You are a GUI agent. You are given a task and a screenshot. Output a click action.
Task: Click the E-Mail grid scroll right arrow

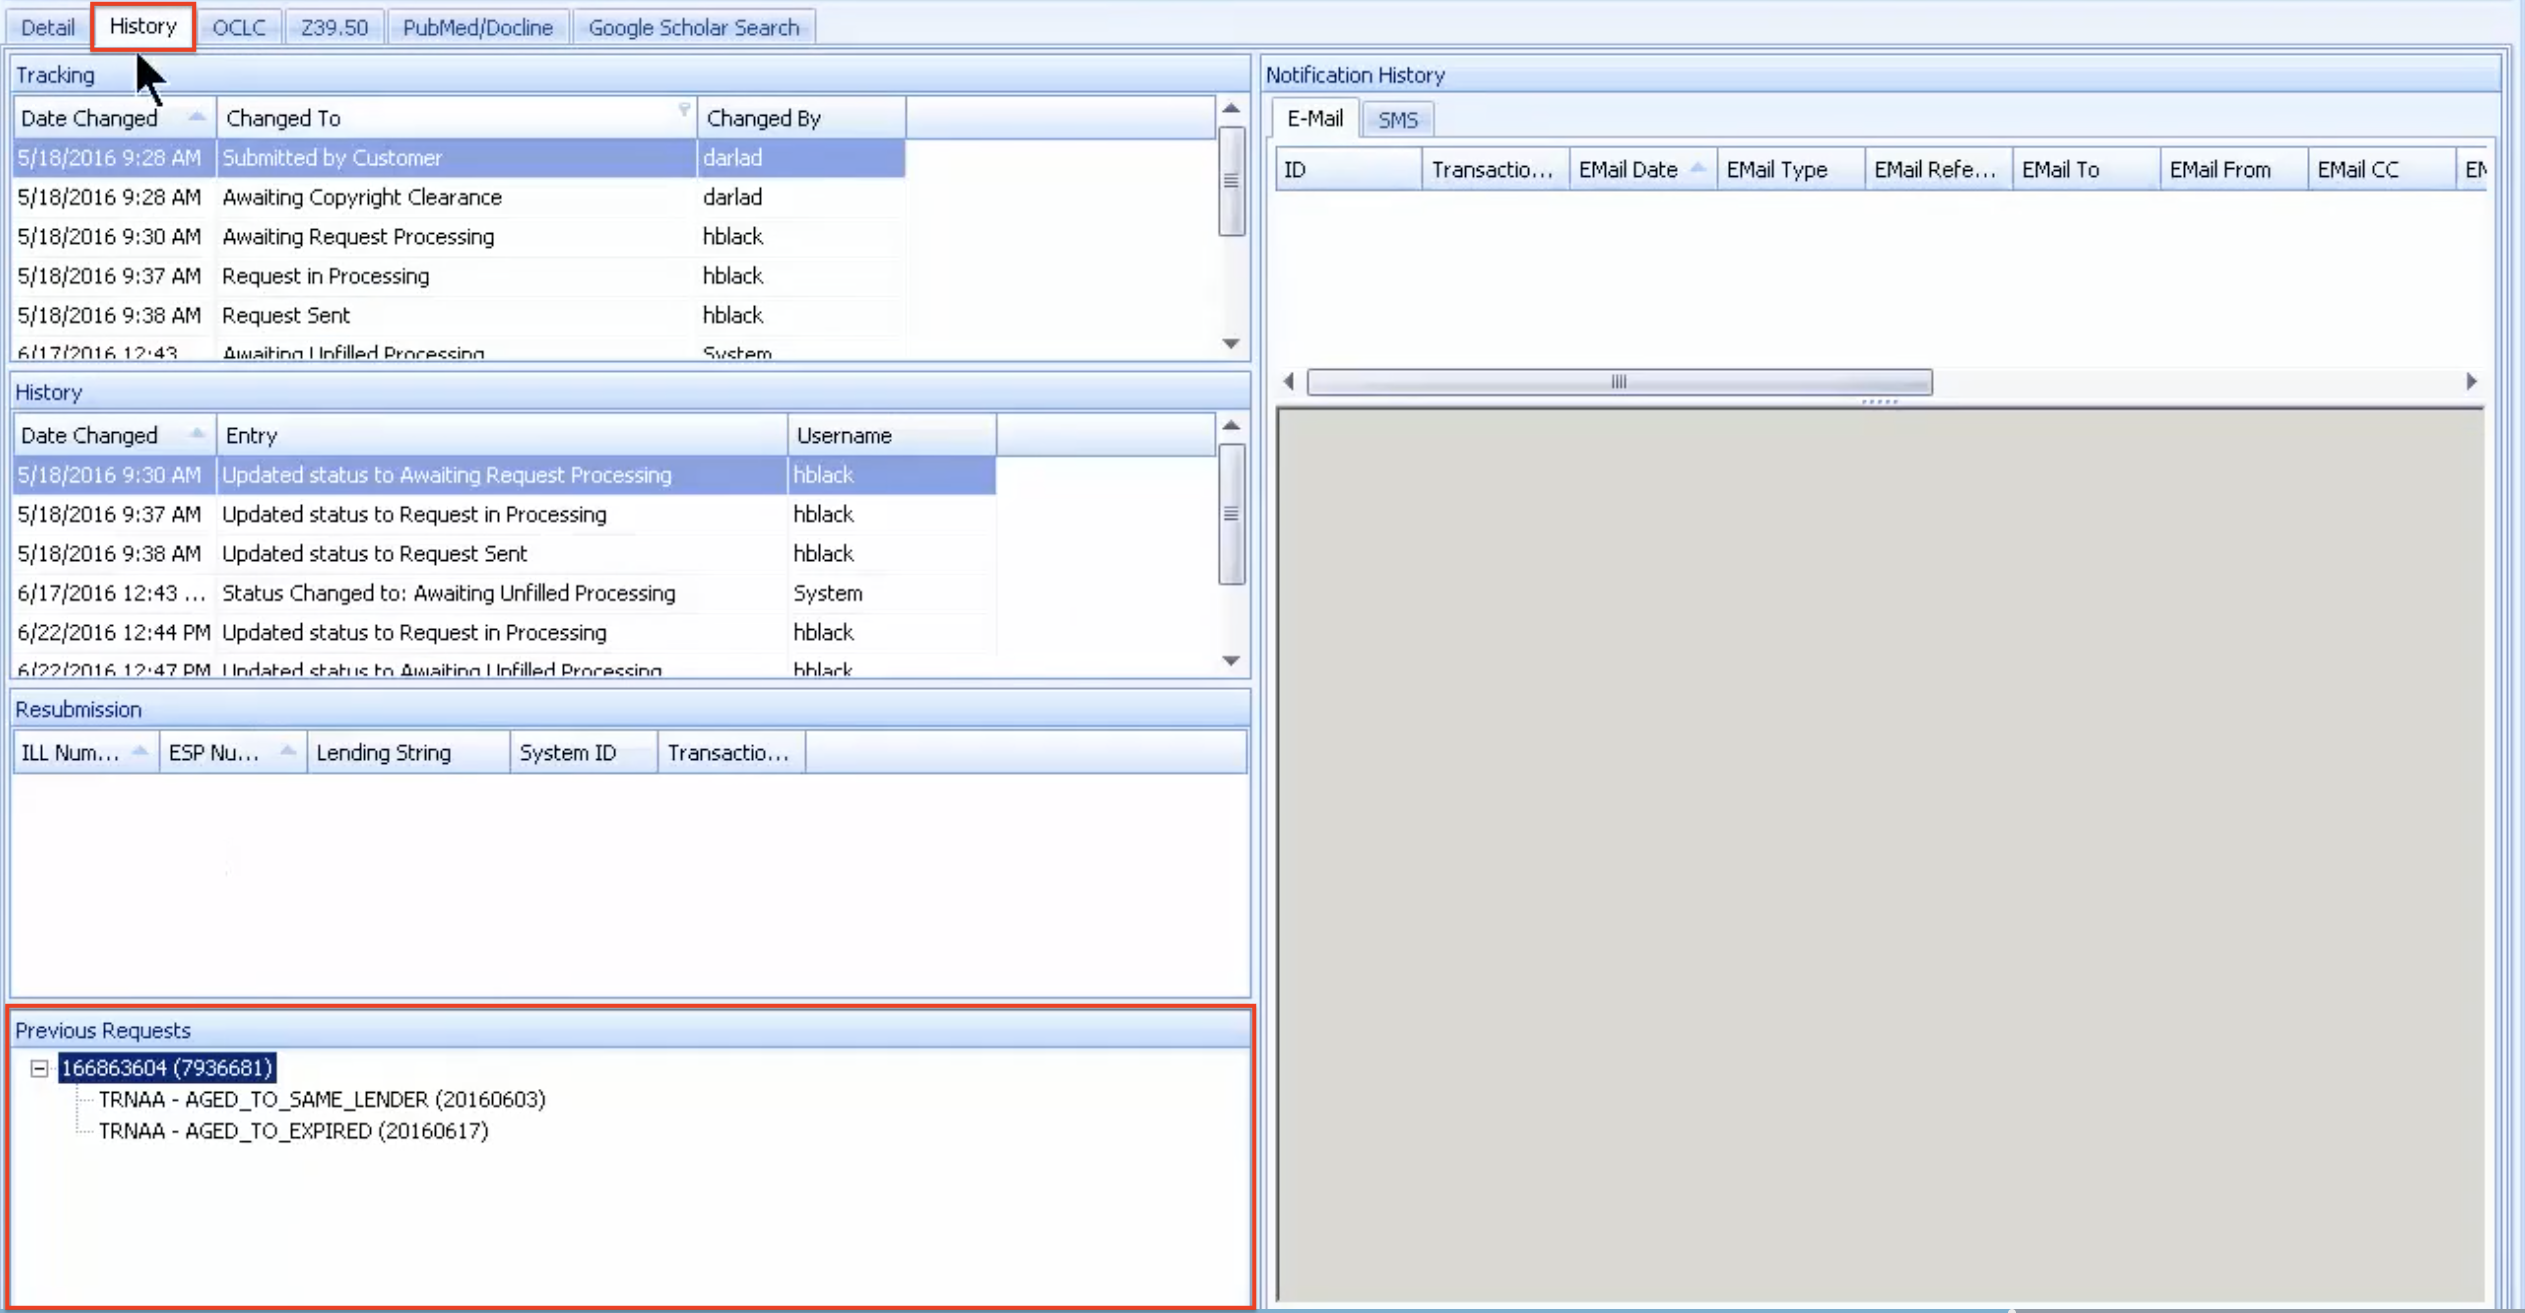[2471, 381]
